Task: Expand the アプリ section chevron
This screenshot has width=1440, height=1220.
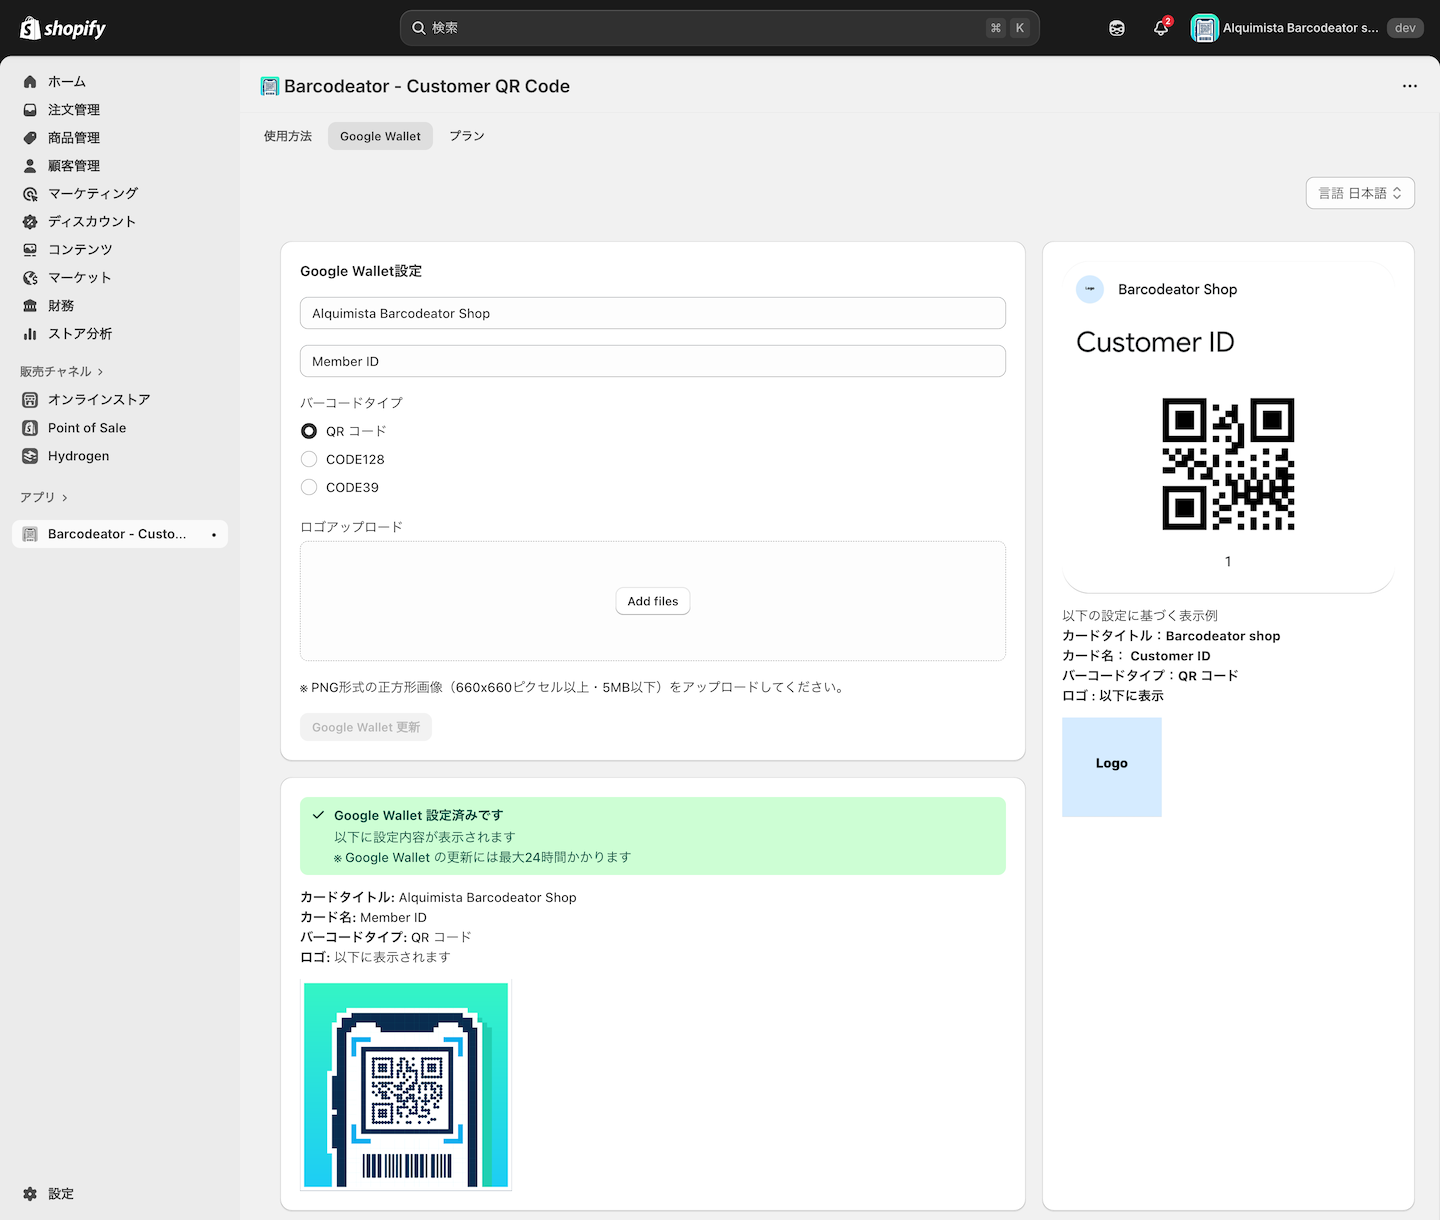Action: click(x=65, y=497)
